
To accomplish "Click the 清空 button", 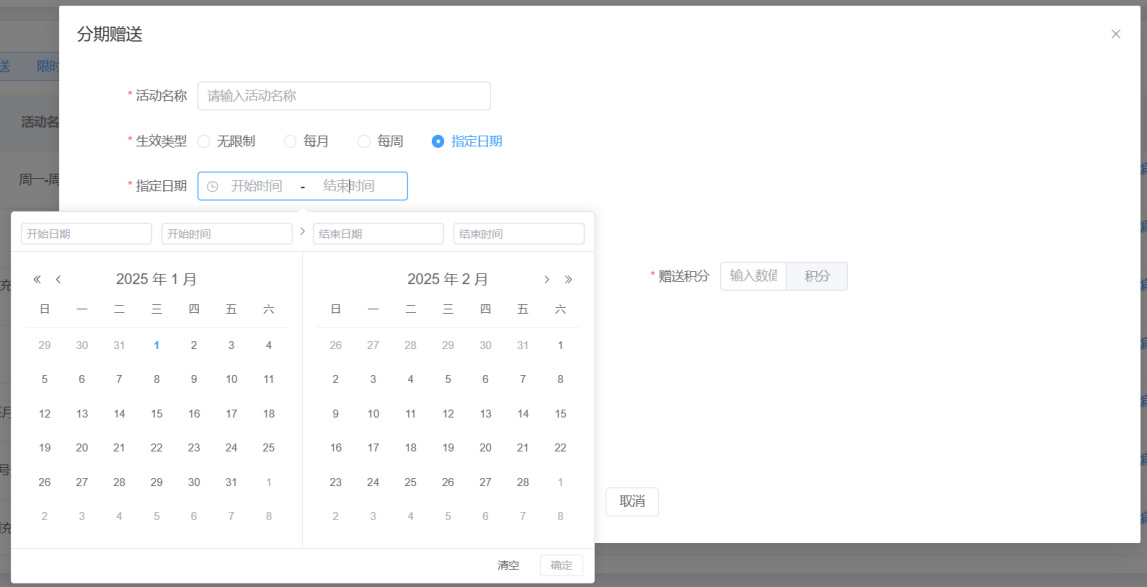I will (x=508, y=565).
